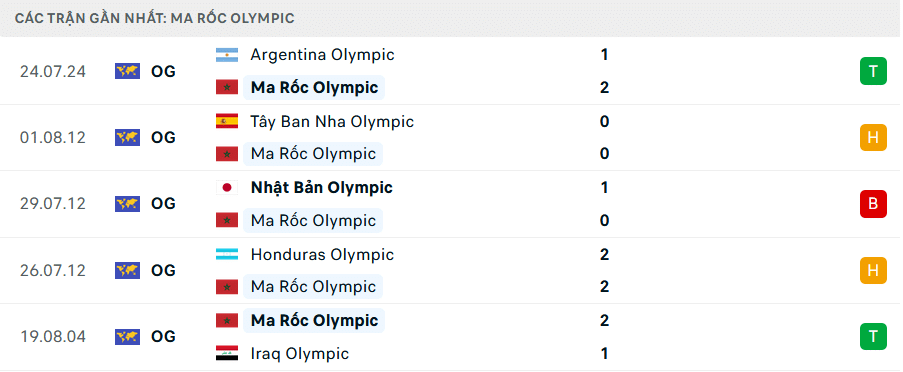Click the green T badge for 19.08.04
This screenshot has height=372, width=903.
coord(873,337)
